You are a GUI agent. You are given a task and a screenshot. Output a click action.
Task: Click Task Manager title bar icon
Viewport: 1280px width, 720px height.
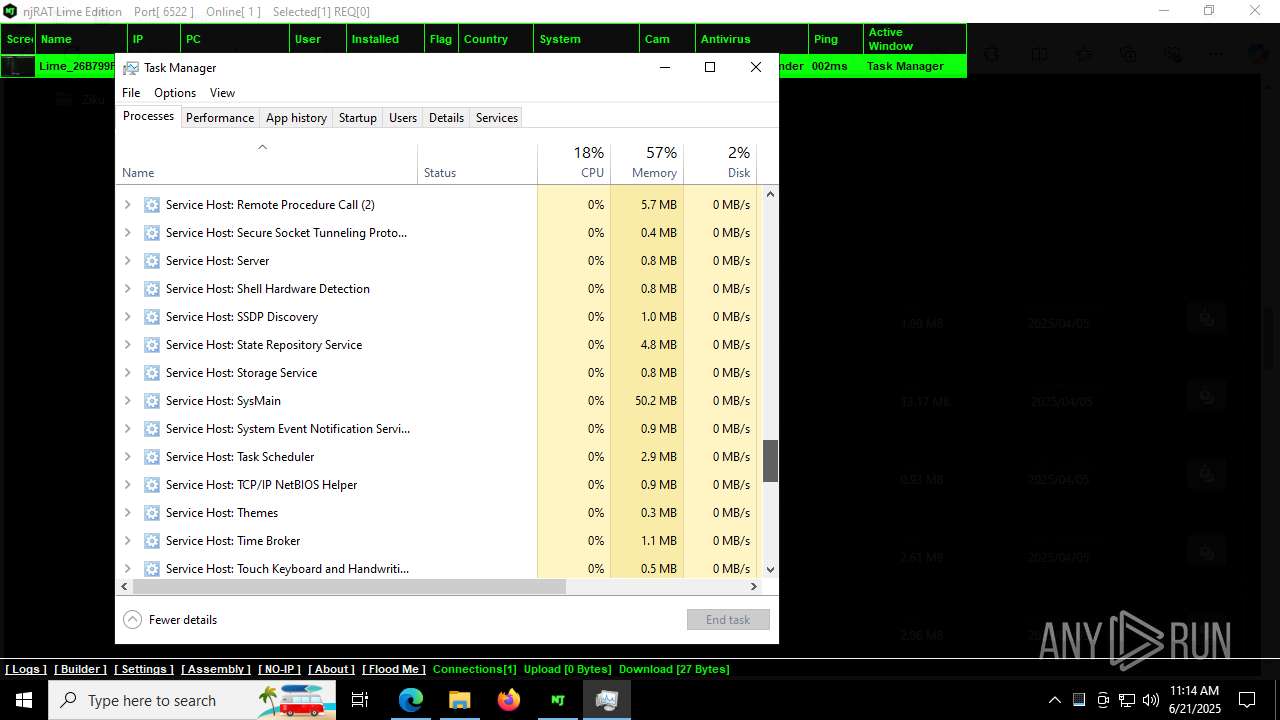[x=131, y=68]
